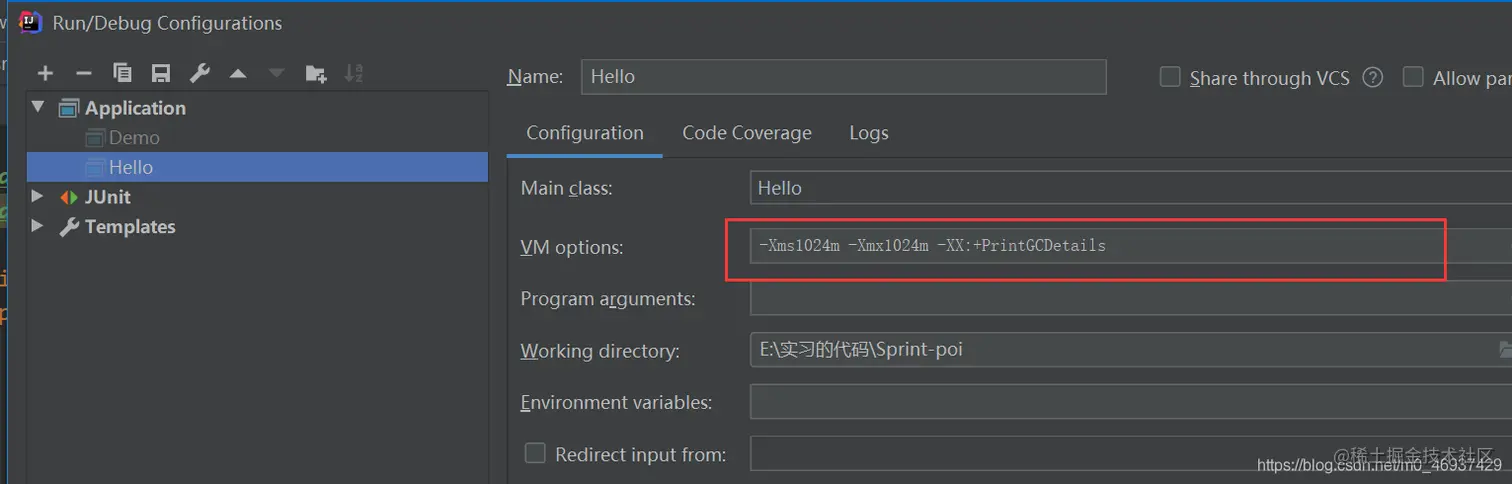Add a new configuration with plus icon
The width and height of the screenshot is (1512, 484).
(45, 73)
